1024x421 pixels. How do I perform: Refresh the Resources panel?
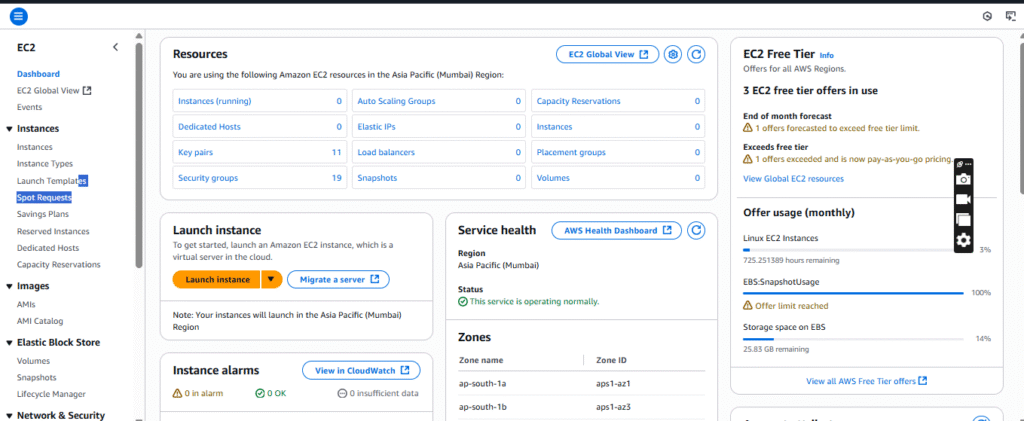tap(696, 54)
